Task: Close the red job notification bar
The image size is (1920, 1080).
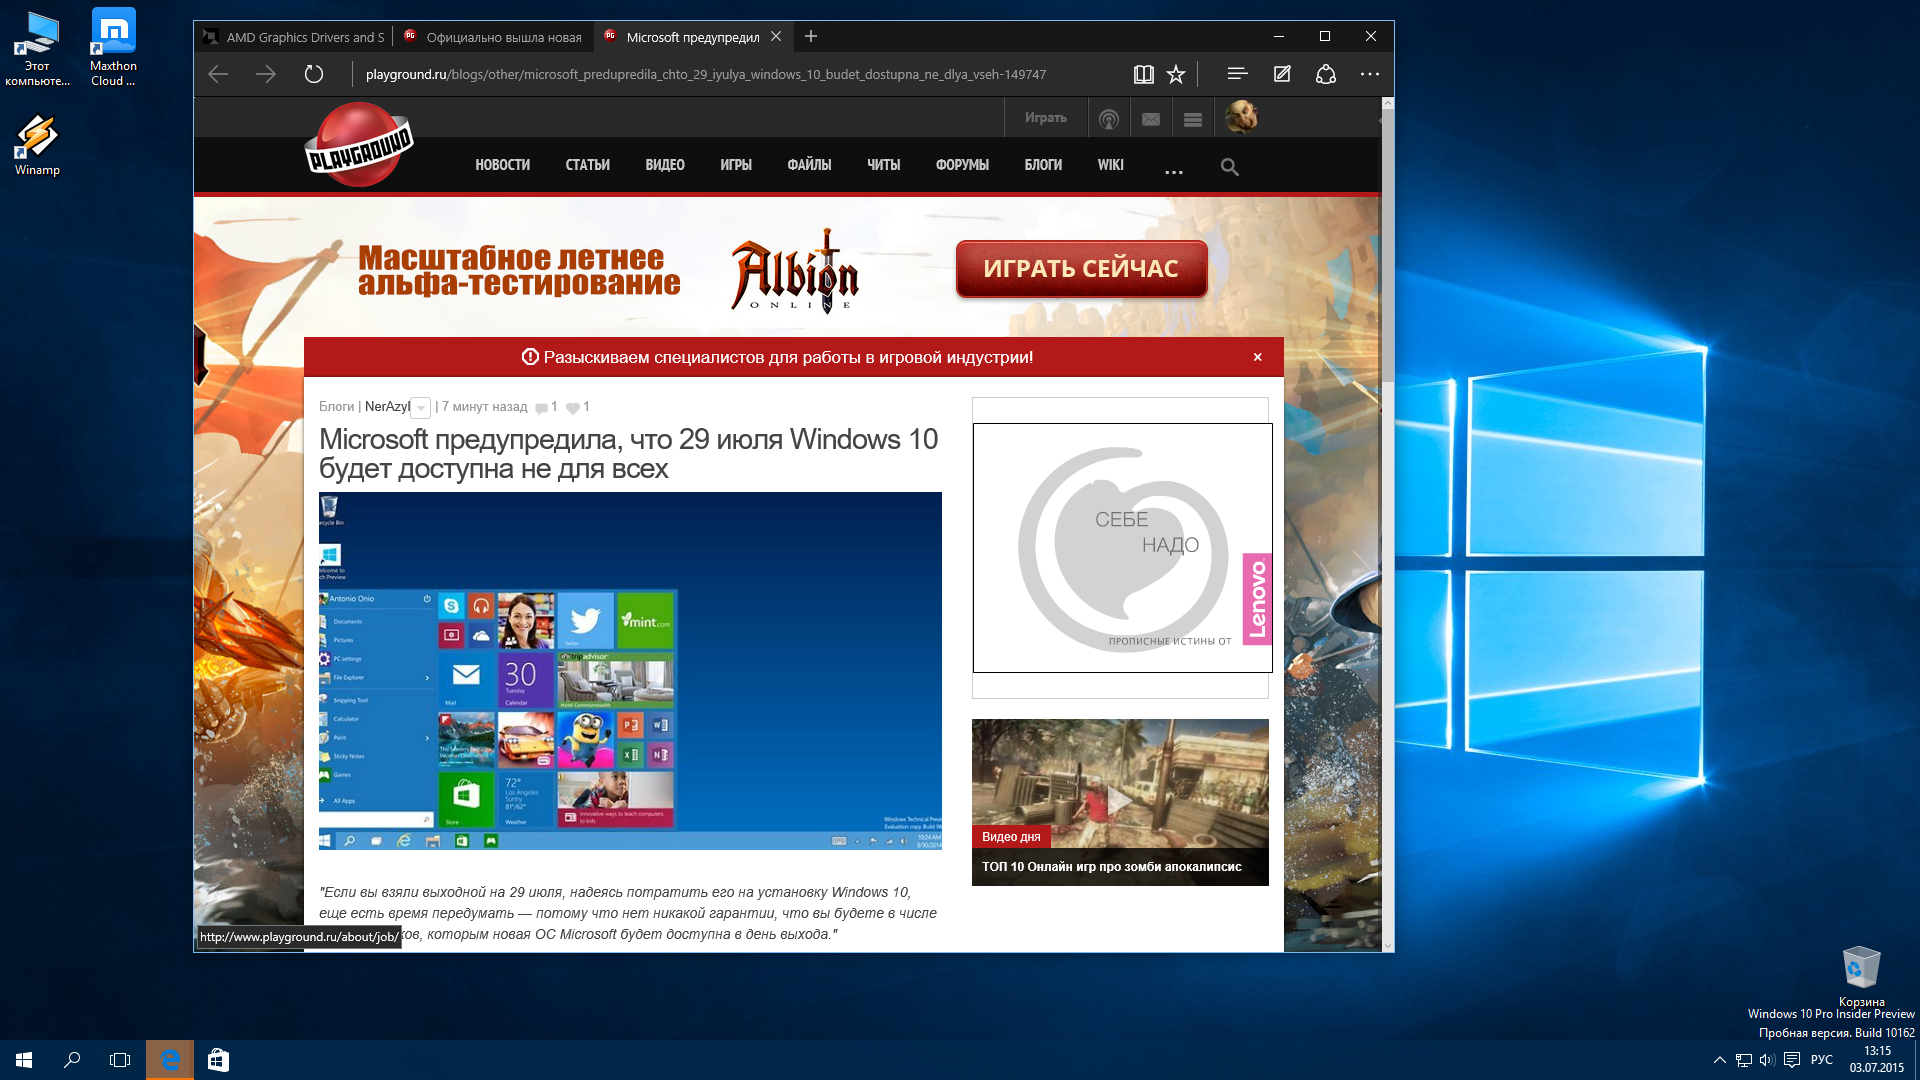Action: pyautogui.click(x=1257, y=357)
